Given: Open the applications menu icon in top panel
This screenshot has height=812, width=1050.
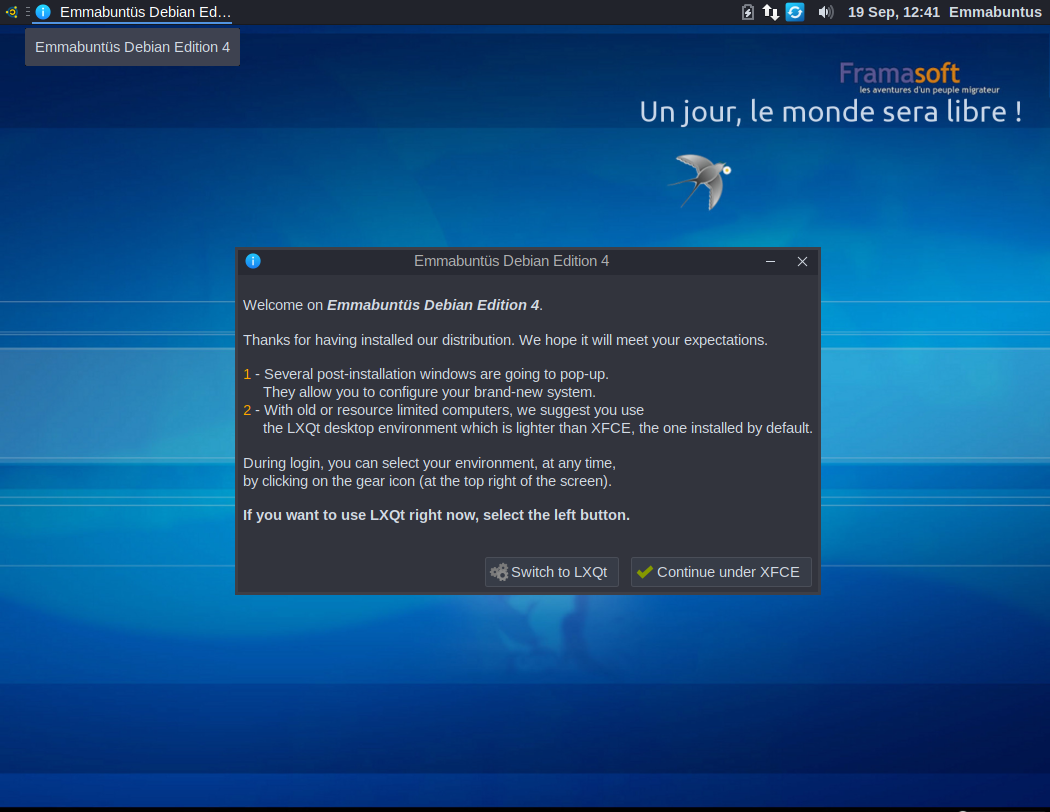Looking at the screenshot, I should pyautogui.click(x=11, y=12).
